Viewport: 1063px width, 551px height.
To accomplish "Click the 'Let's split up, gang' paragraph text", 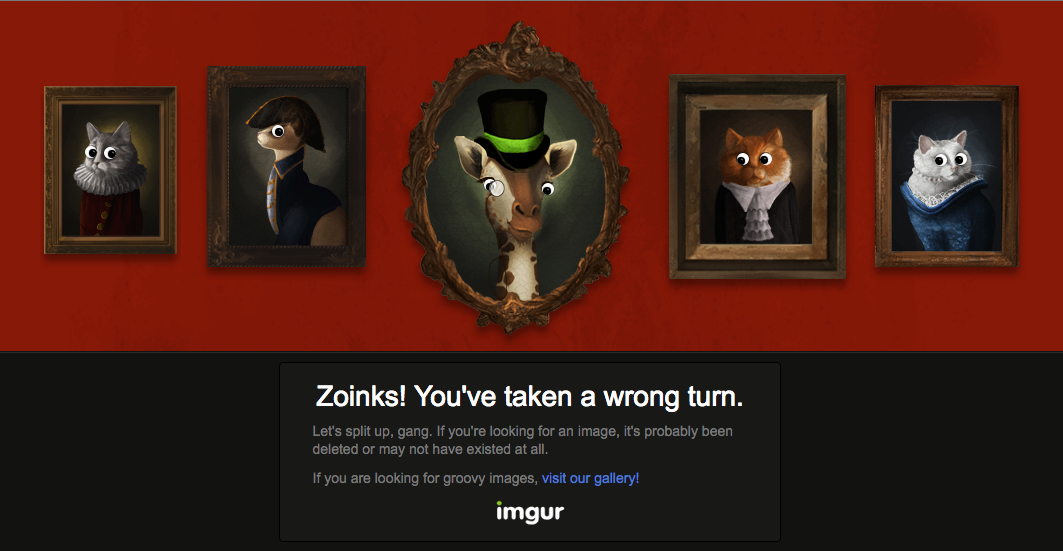I will coord(522,440).
